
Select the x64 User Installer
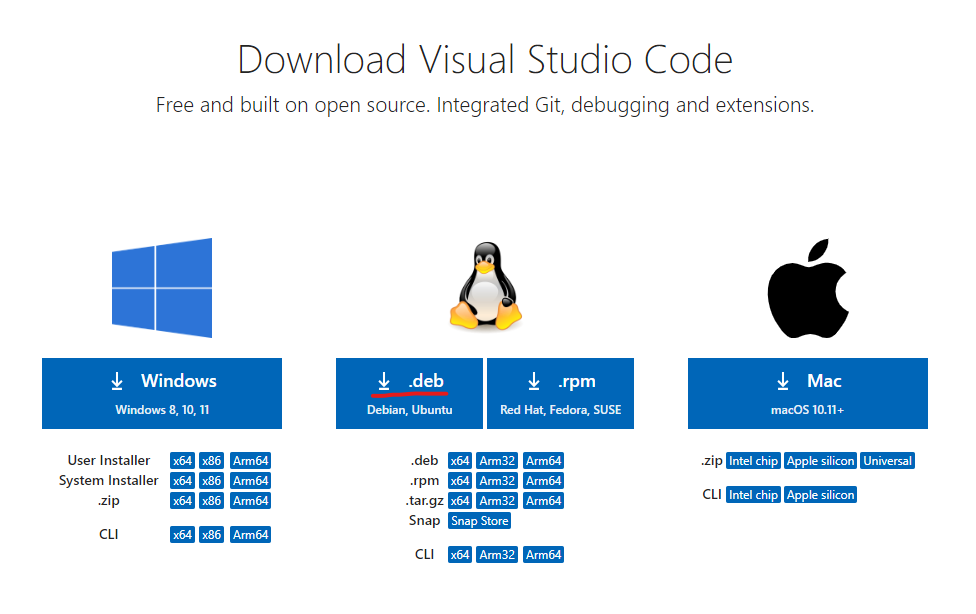tap(182, 460)
